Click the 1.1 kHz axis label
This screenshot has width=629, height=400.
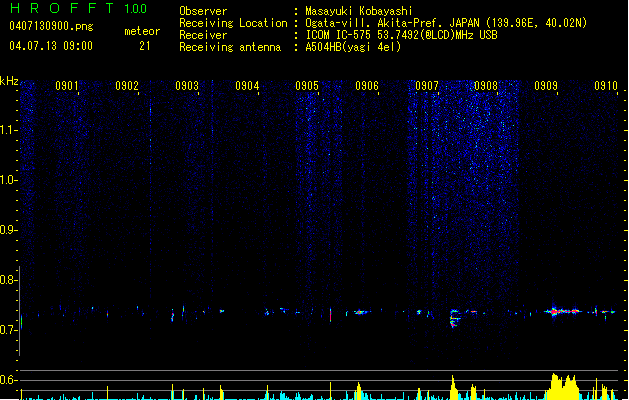point(9,130)
